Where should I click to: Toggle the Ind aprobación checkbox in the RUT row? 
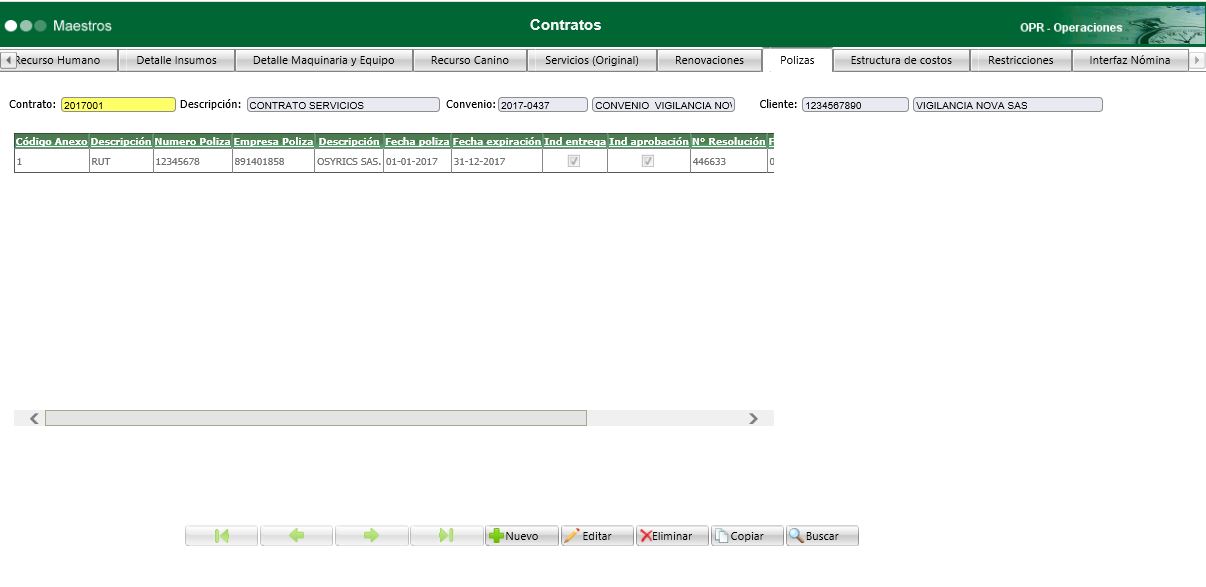pos(648,161)
